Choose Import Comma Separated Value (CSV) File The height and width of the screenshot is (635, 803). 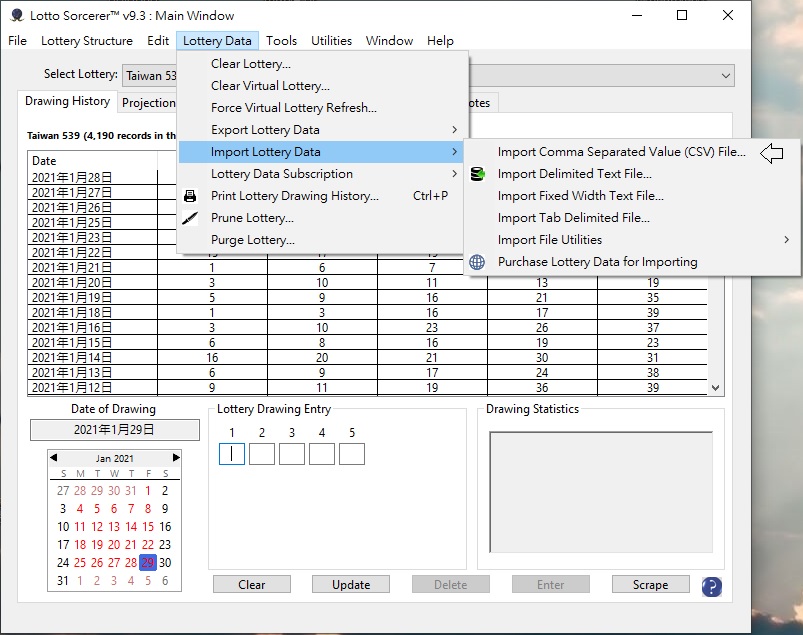point(621,152)
